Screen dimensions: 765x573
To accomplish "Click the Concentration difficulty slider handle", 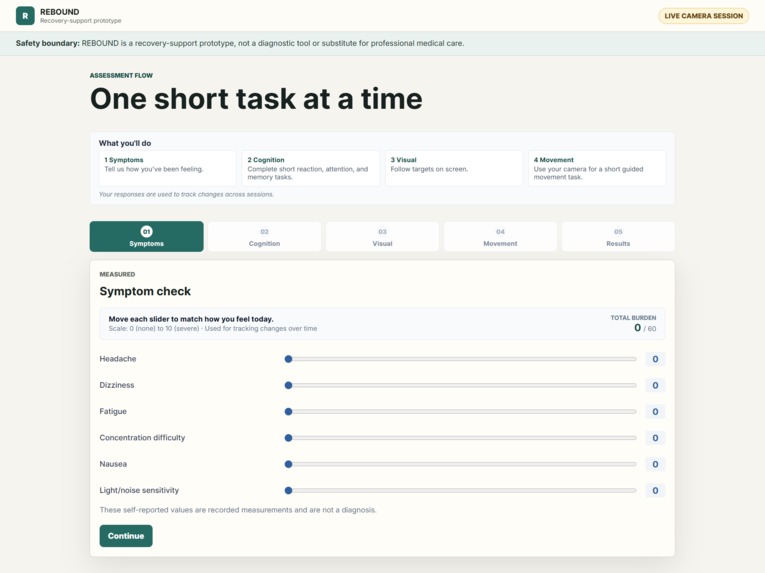I will (x=288, y=438).
